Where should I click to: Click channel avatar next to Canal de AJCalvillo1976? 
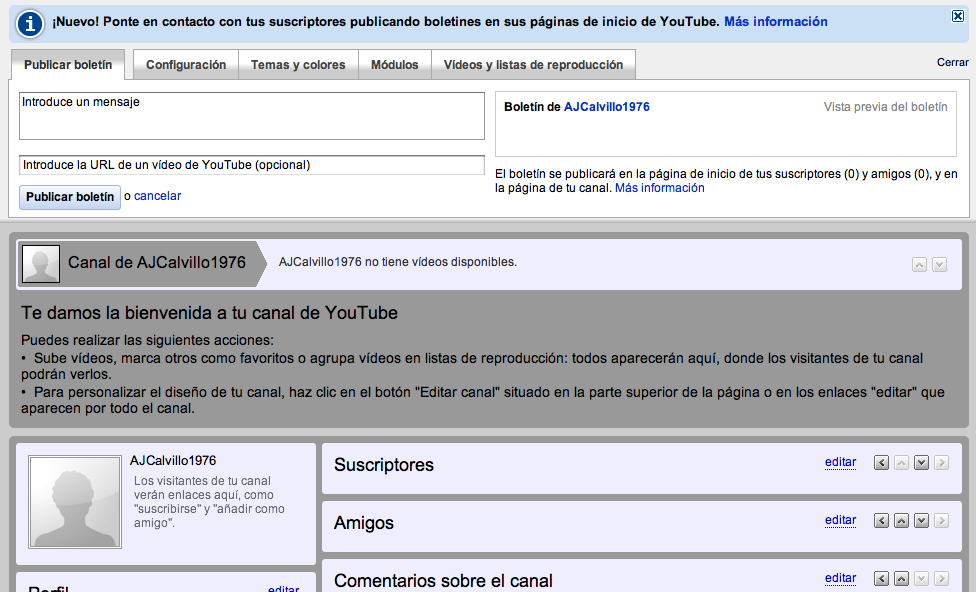[x=41, y=264]
